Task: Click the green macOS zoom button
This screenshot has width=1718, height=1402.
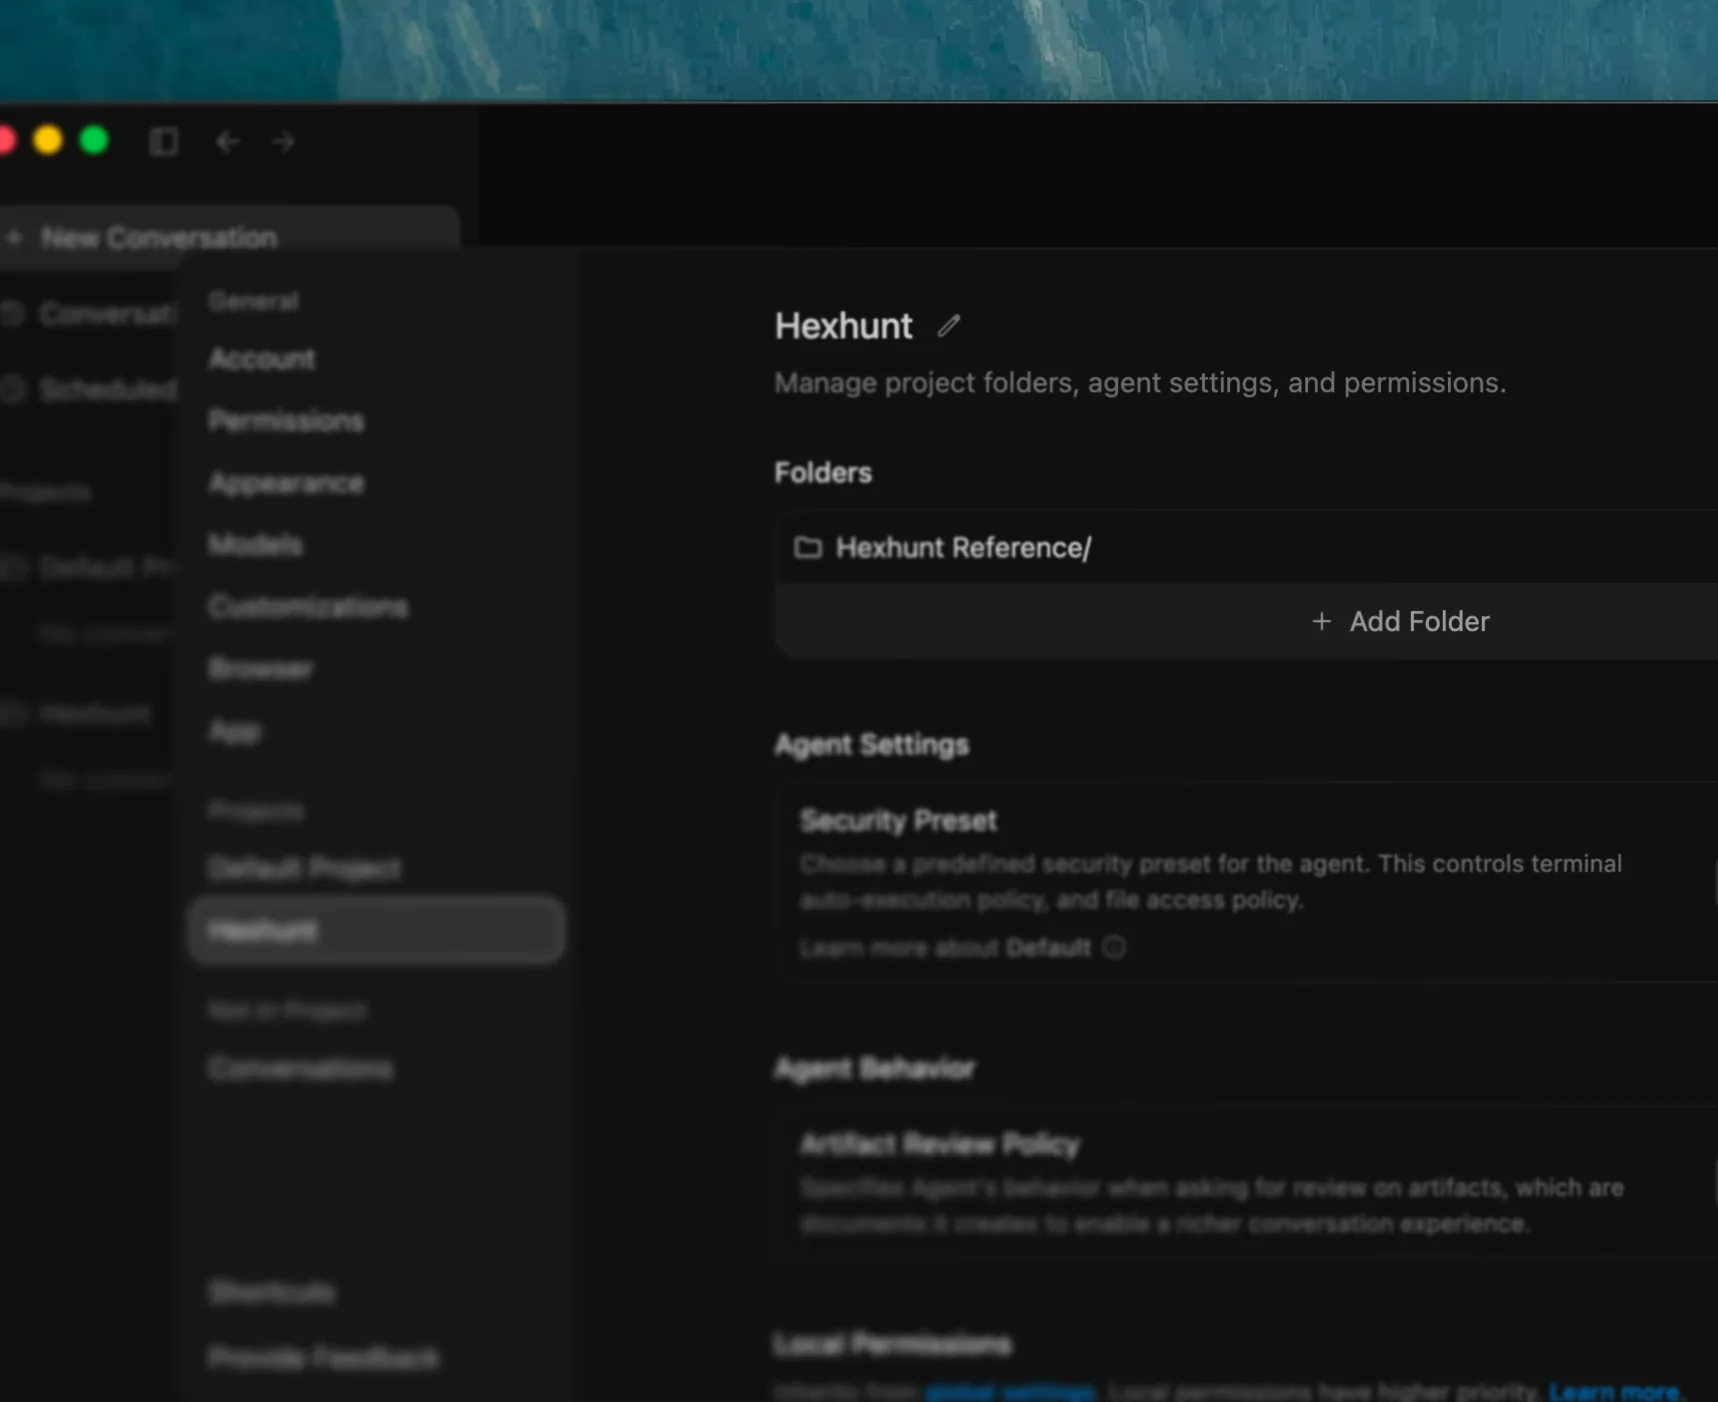Action: coord(94,140)
